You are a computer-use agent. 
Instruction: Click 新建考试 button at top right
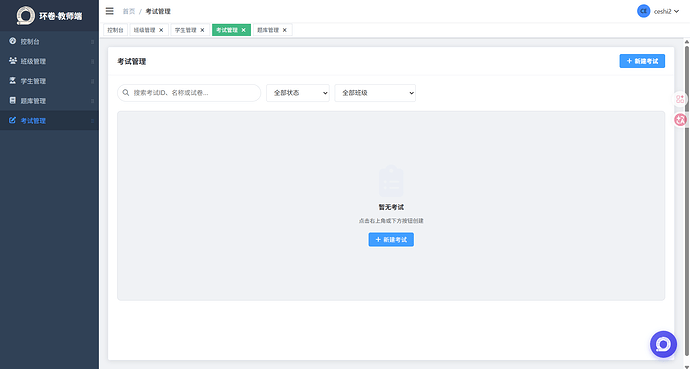tap(642, 61)
